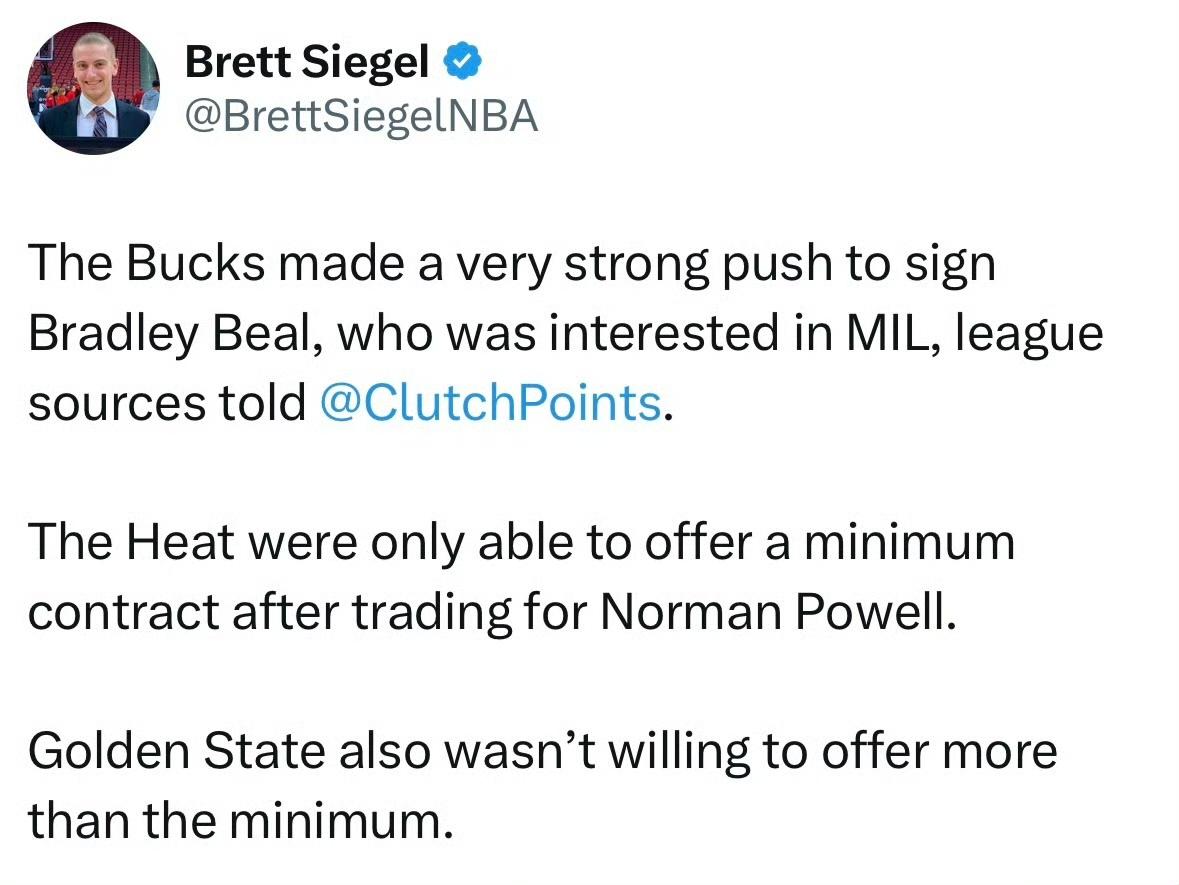Click the abbreviation "MIL" in the tweet
Image resolution: width=1179 pixels, height=885 pixels.
891,333
